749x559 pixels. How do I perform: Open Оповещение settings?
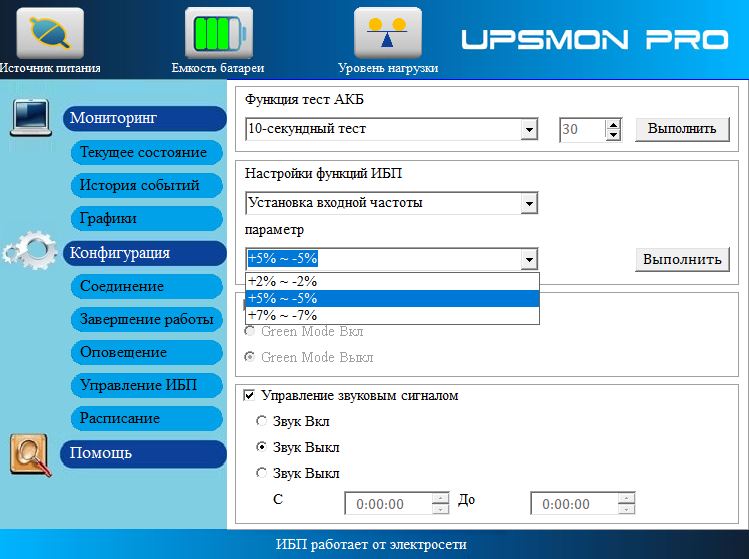point(147,352)
